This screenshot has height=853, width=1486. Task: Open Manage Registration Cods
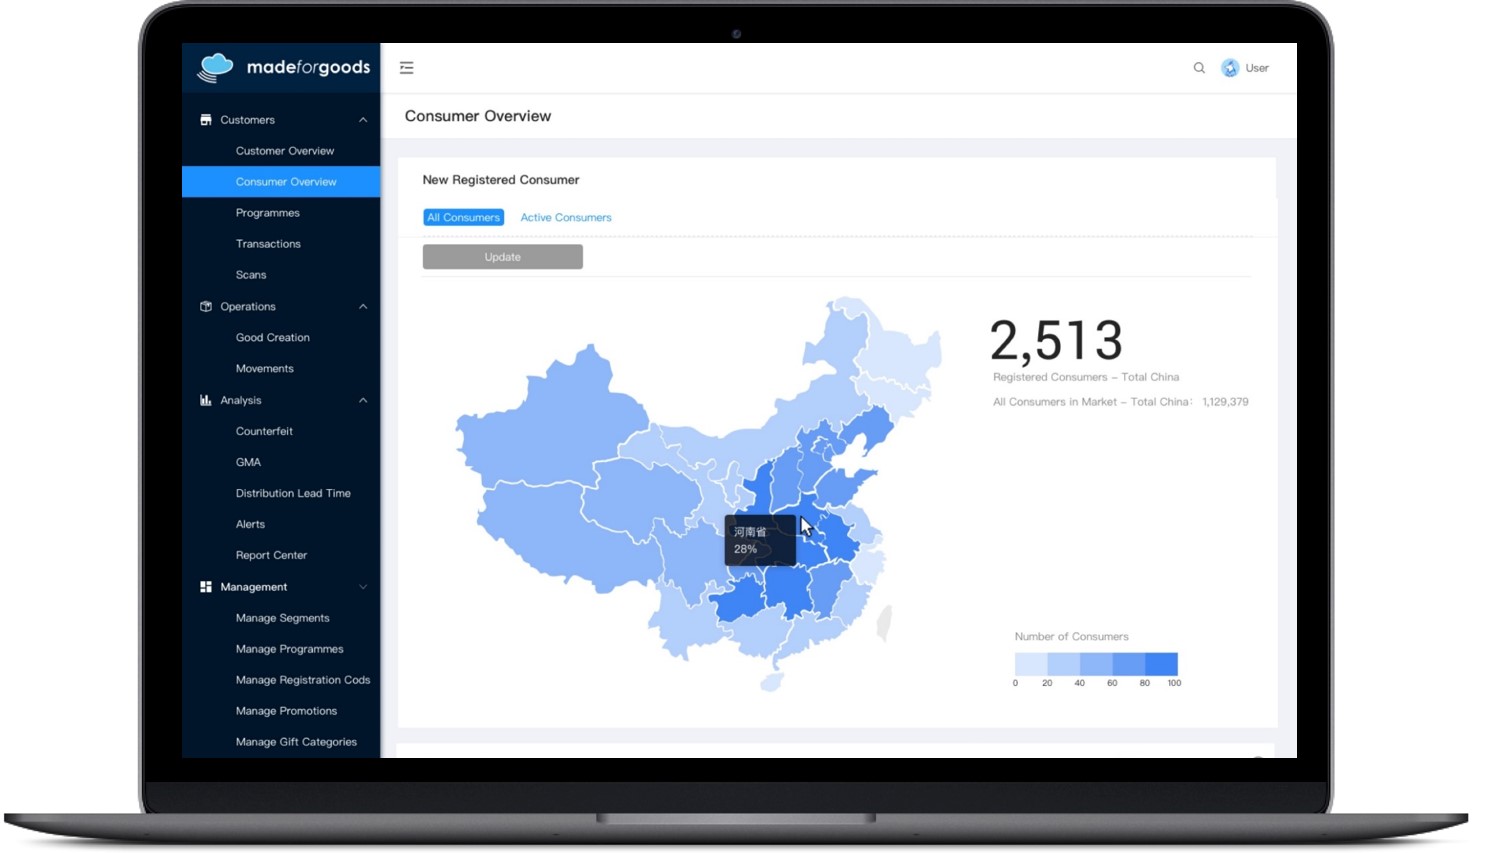(303, 680)
